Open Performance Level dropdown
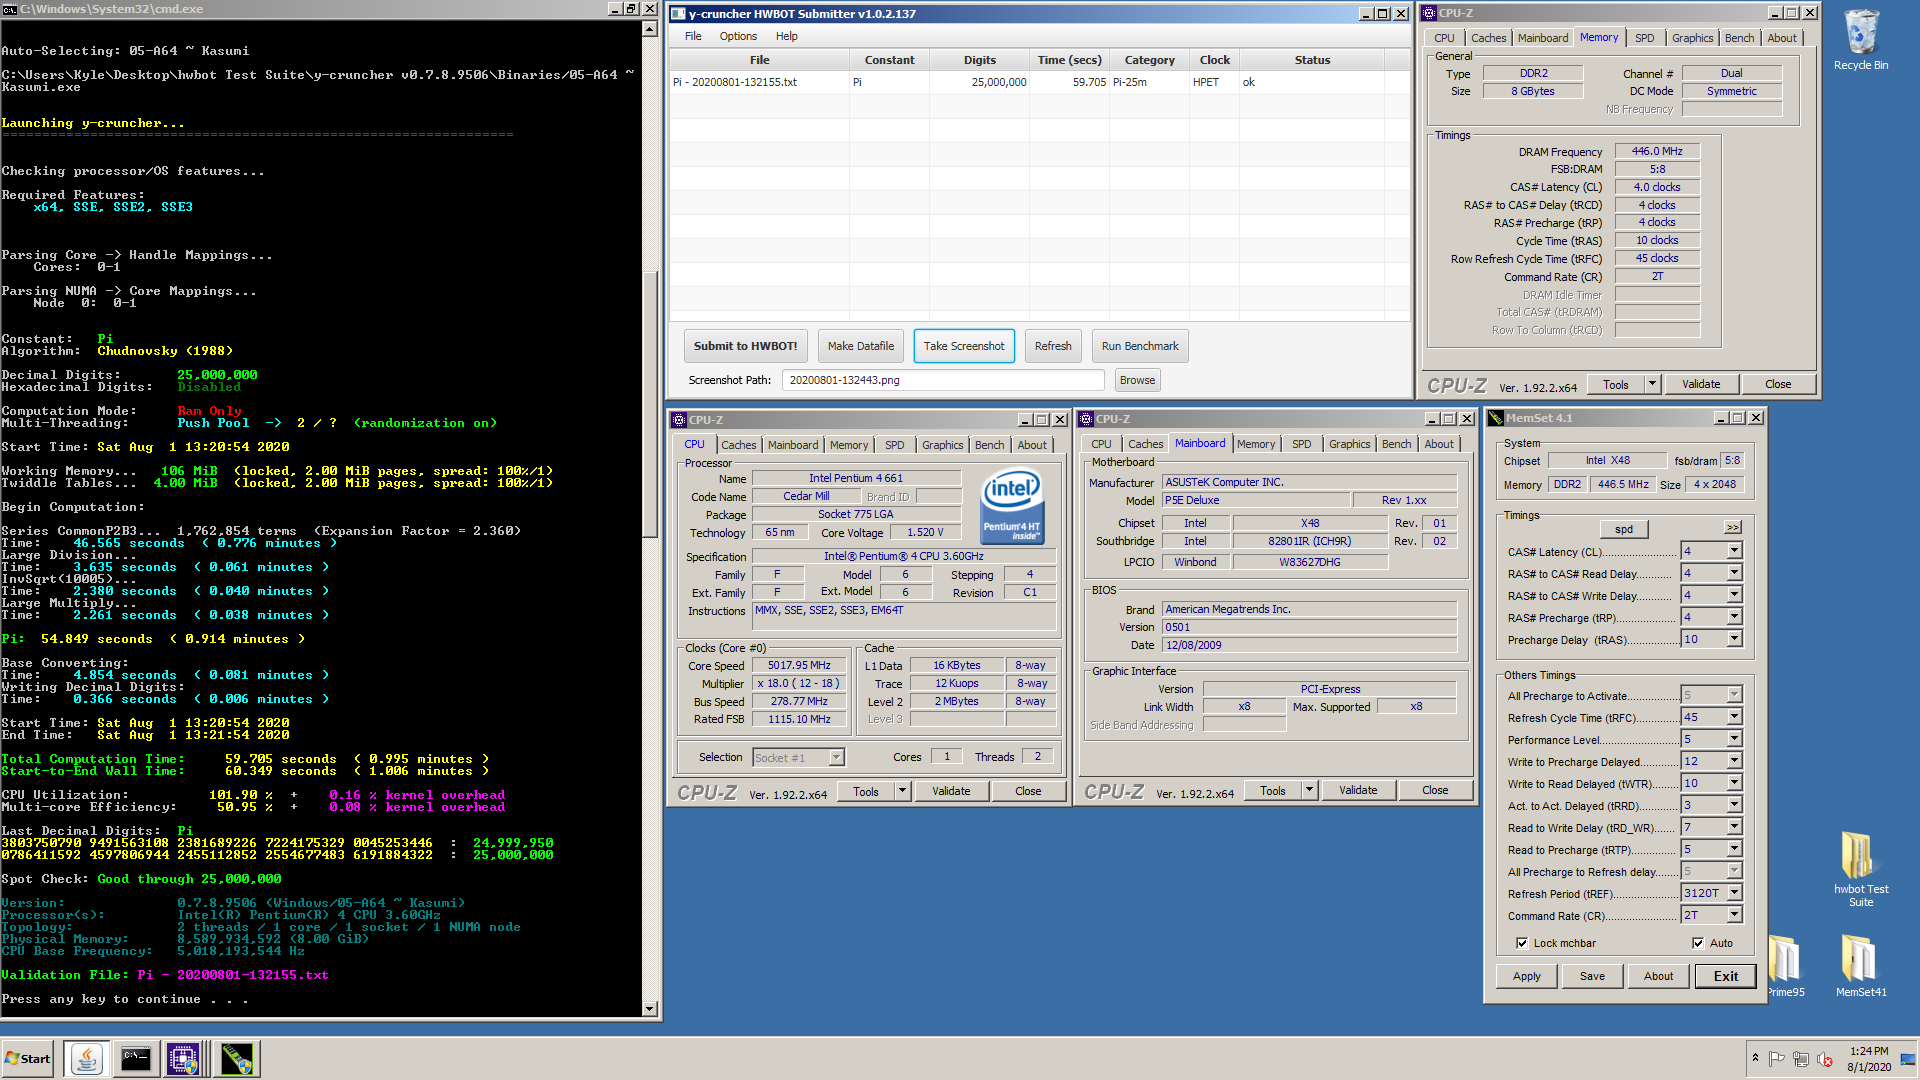This screenshot has width=1920, height=1080. click(1735, 739)
